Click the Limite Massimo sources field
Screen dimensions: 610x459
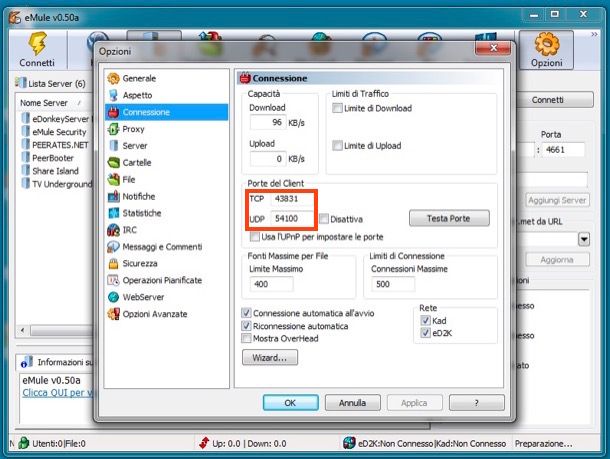[272, 284]
